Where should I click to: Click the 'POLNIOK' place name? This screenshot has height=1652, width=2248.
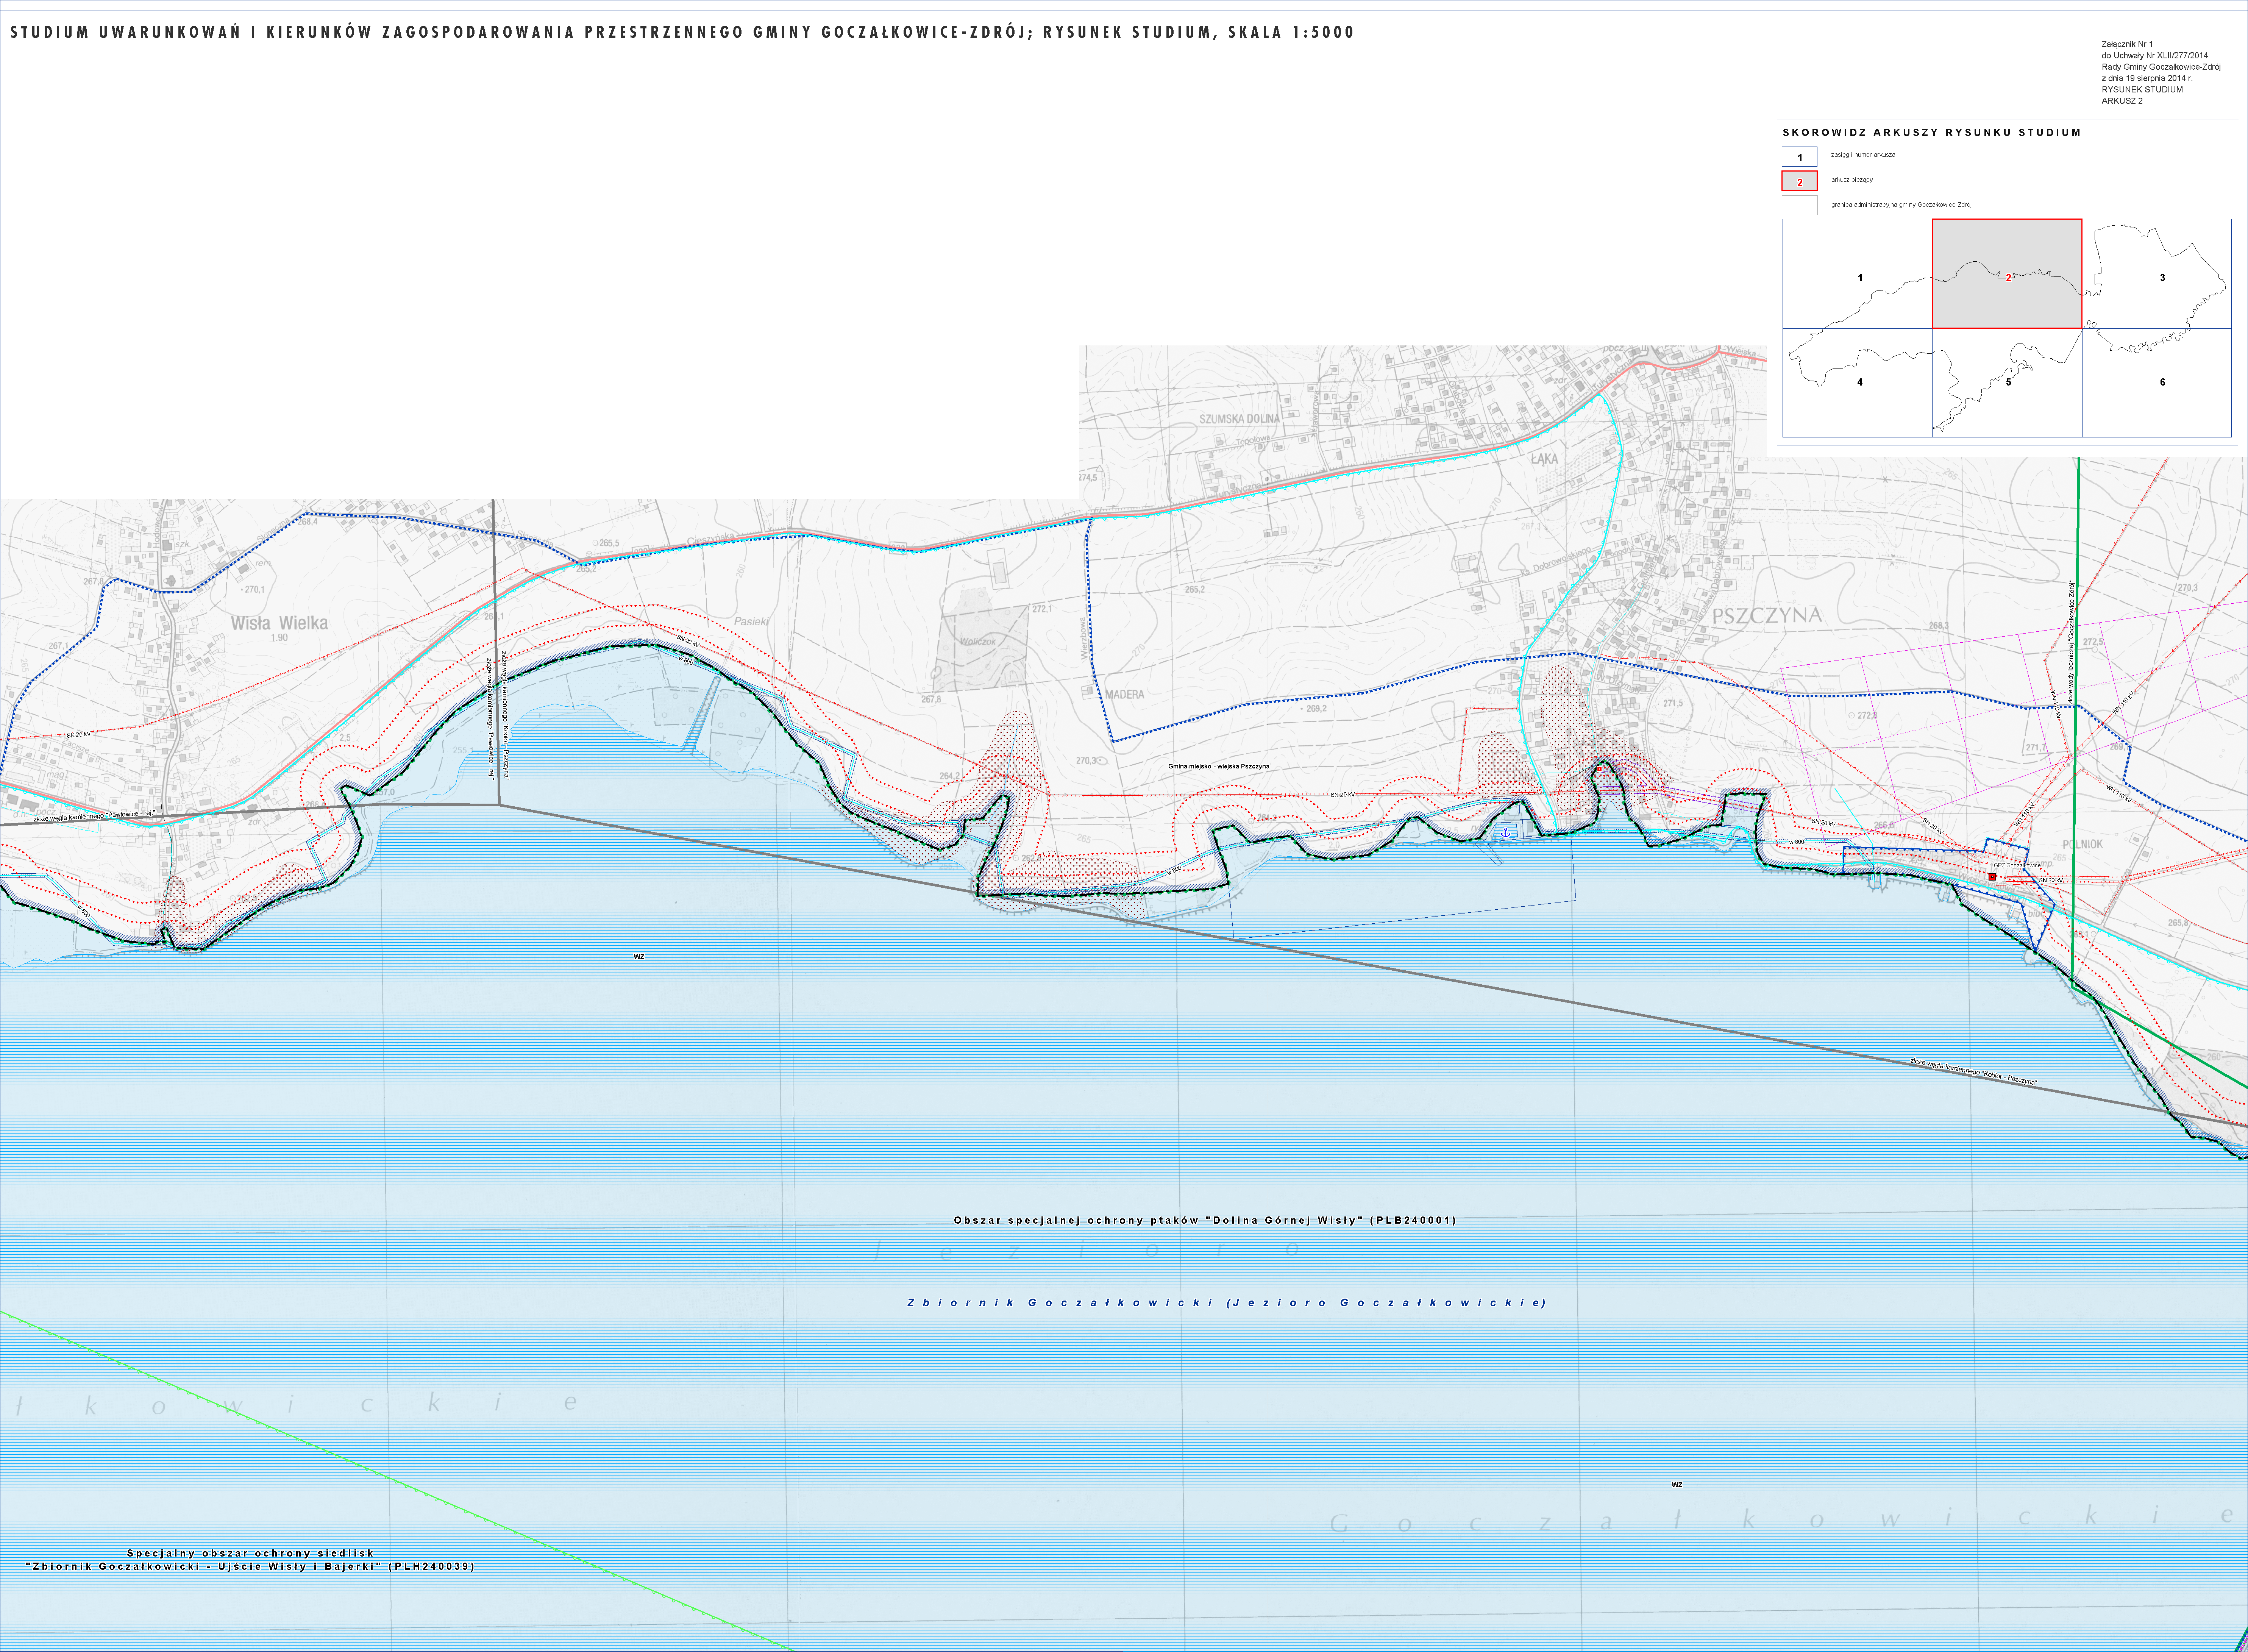coord(2082,844)
